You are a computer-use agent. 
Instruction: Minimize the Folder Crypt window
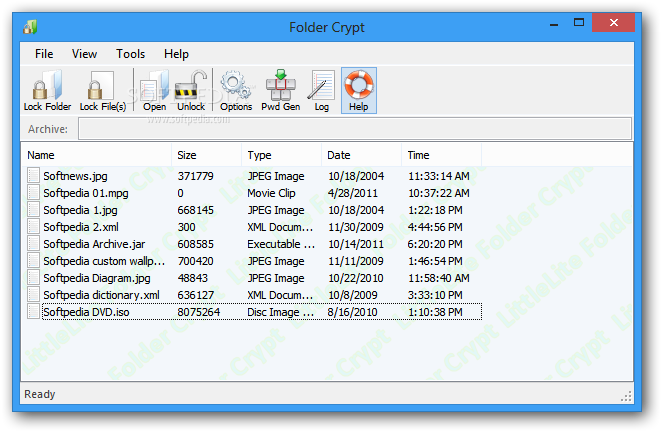[554, 23]
